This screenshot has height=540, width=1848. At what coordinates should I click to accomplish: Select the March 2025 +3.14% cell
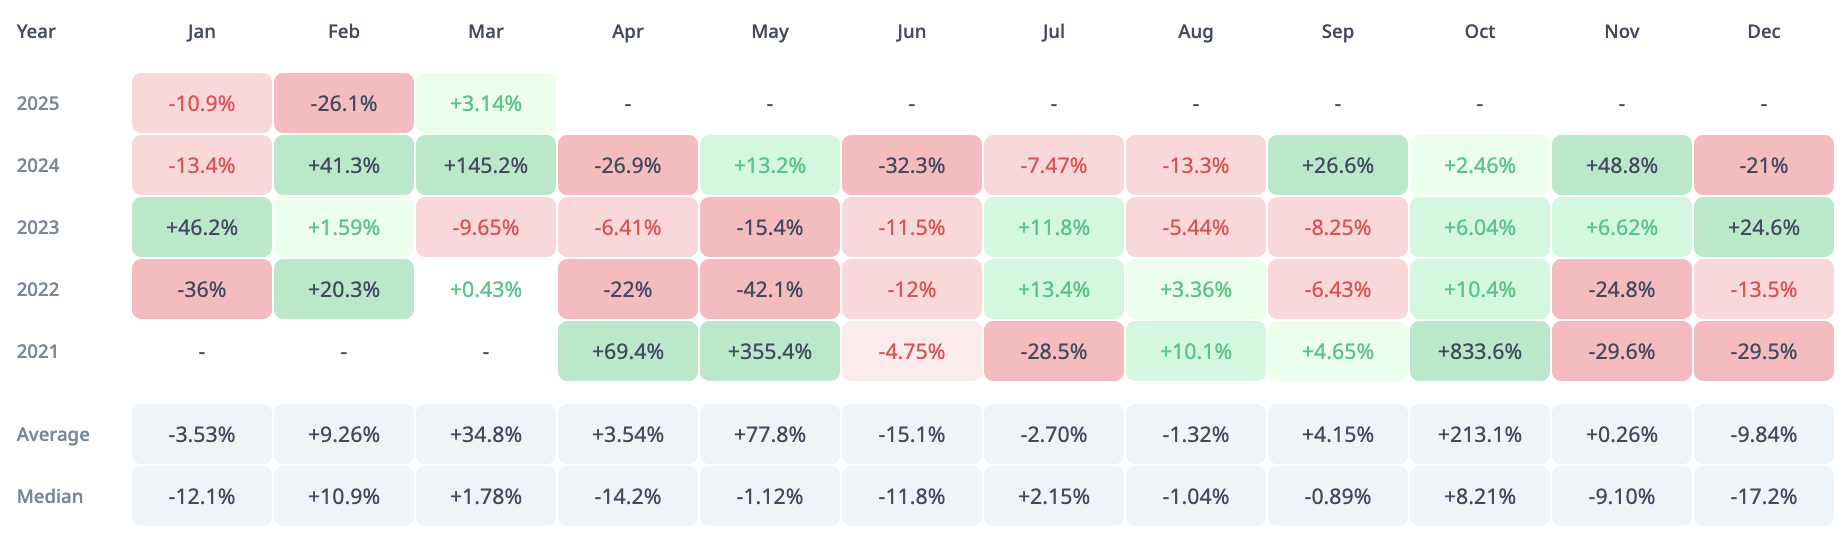pyautogui.click(x=486, y=103)
